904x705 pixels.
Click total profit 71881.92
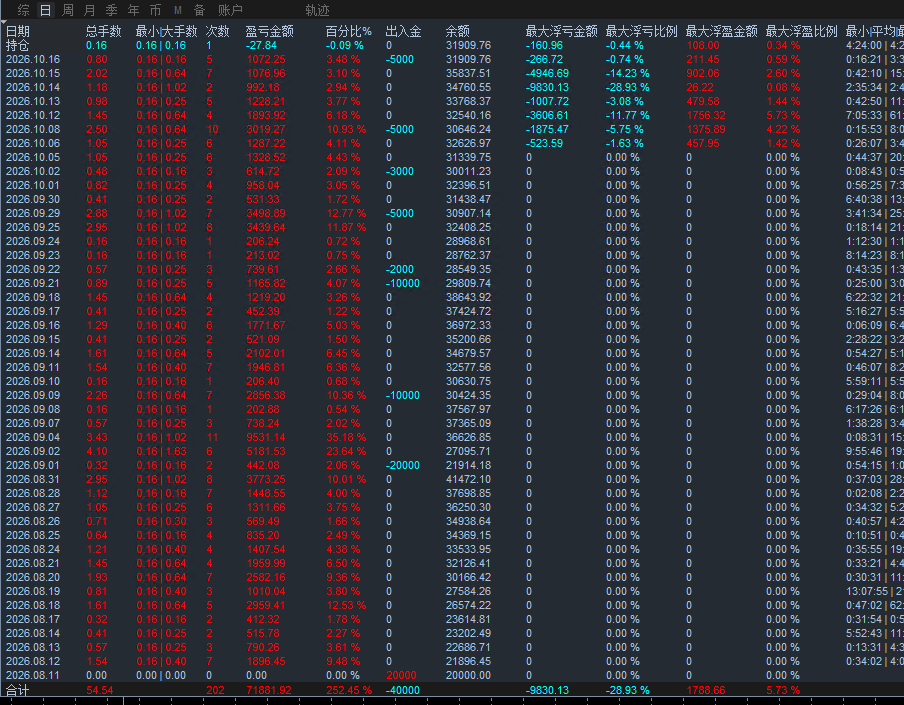pos(269,690)
